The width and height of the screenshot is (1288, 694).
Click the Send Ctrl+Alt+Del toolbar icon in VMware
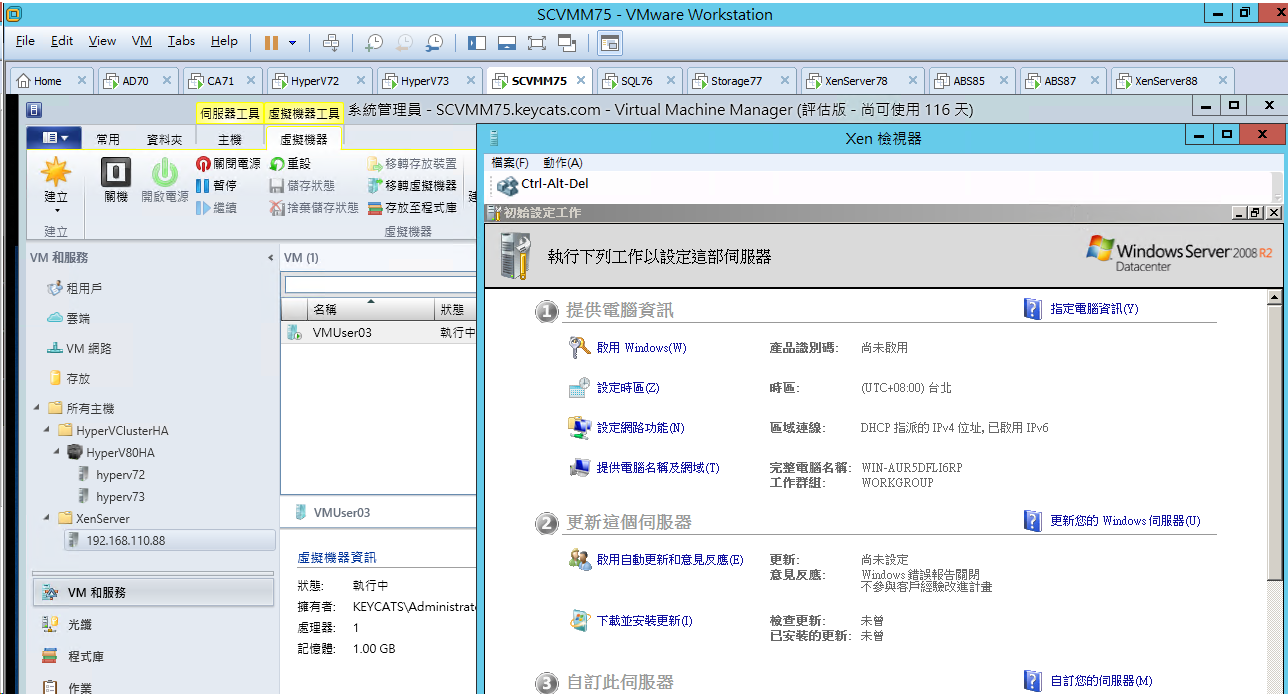[x=331, y=42]
